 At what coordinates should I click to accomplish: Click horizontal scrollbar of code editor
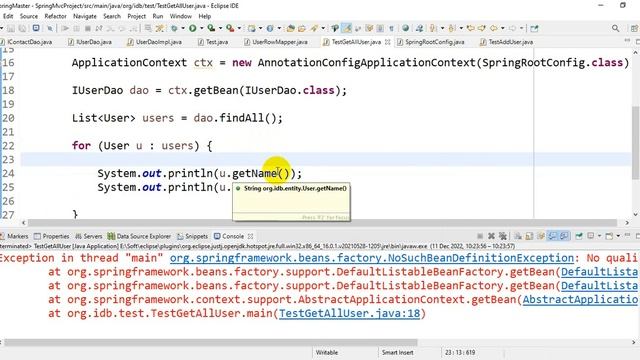pyautogui.click(x=322, y=222)
